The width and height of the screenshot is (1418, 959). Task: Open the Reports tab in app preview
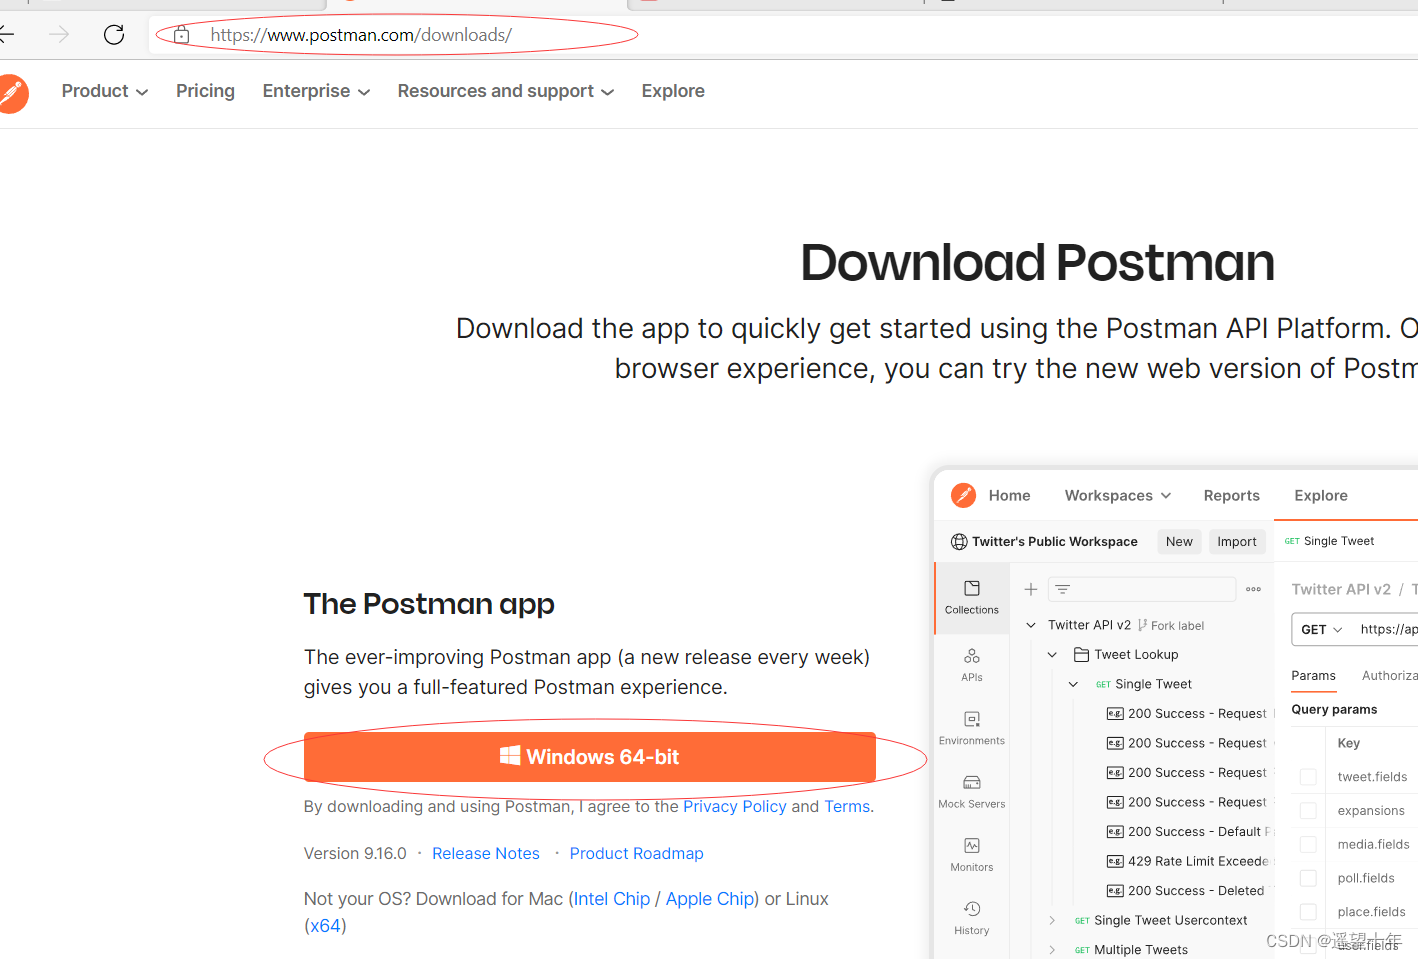(1231, 495)
